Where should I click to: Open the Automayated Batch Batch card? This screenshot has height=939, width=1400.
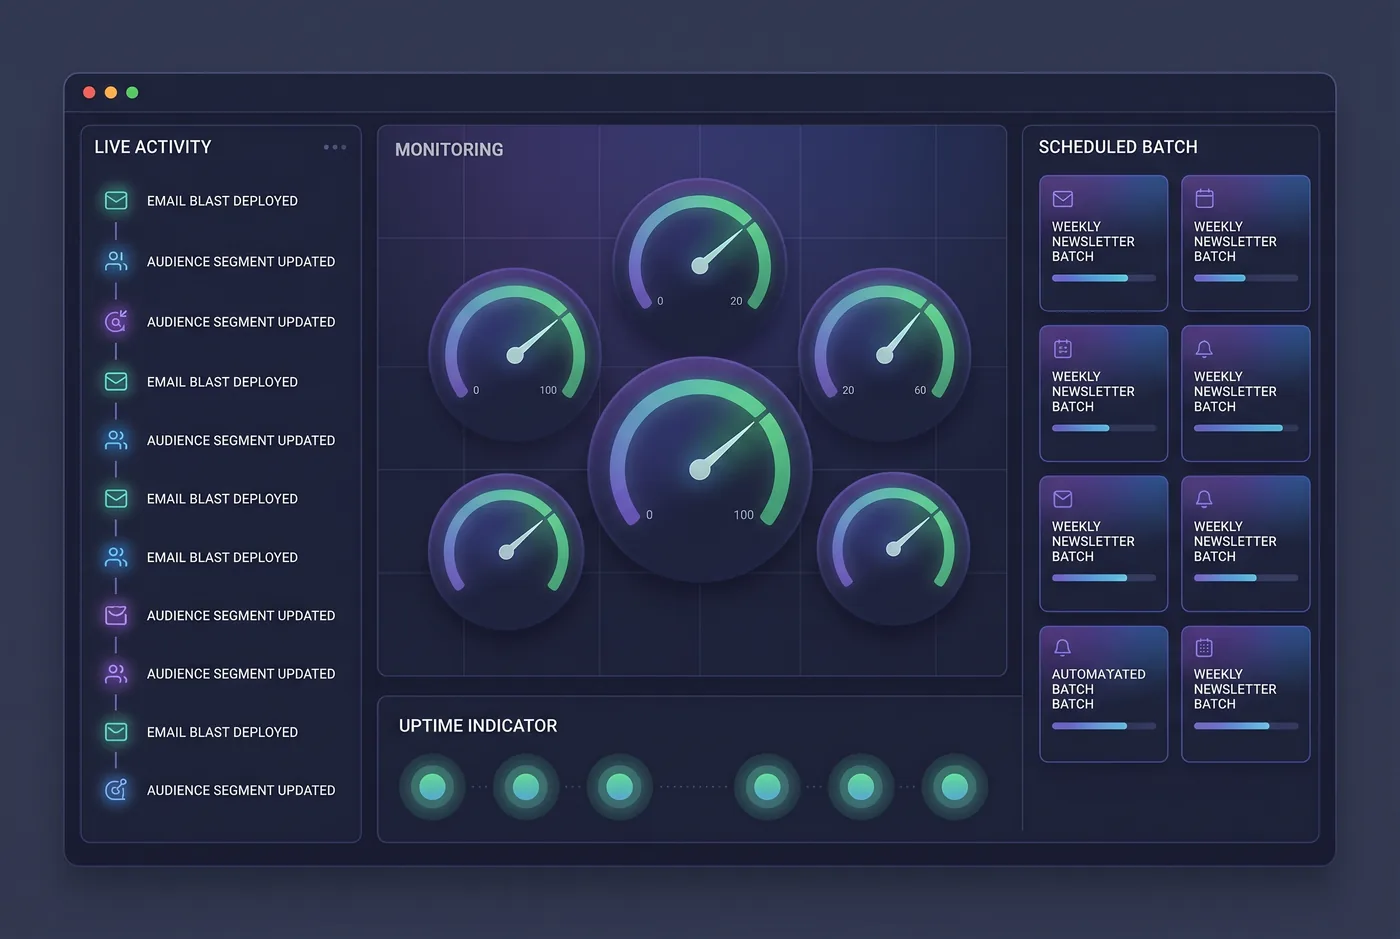point(1104,694)
